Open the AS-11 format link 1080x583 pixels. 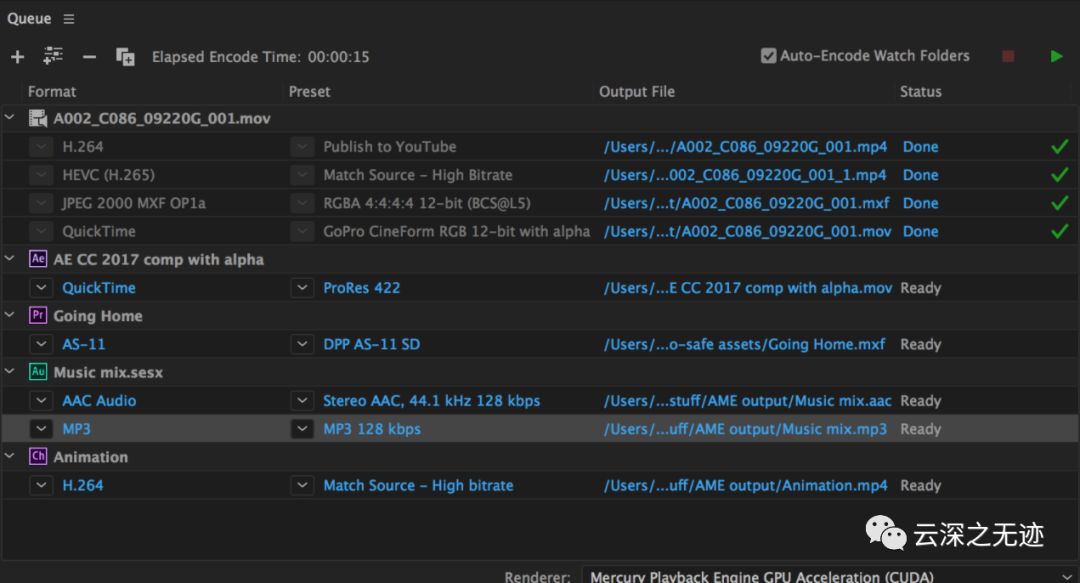pos(83,344)
